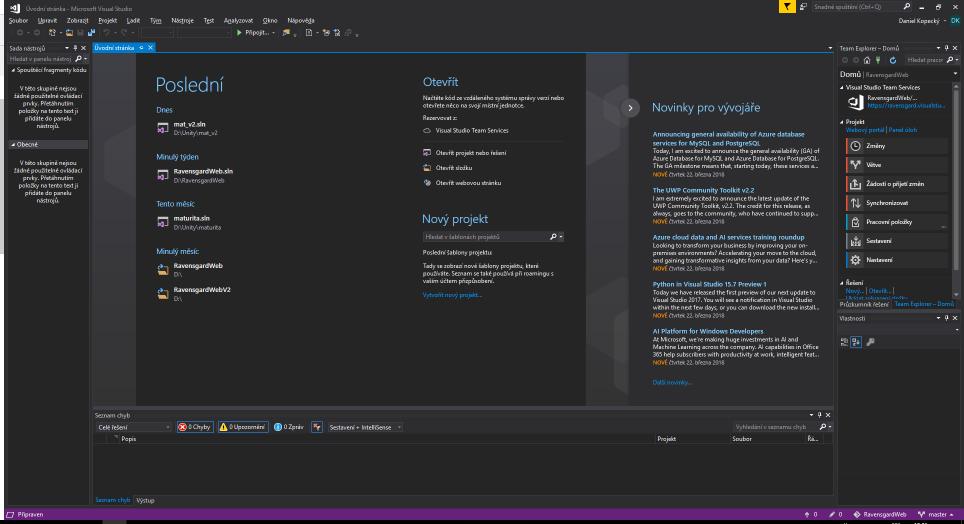The height and width of the screenshot is (524, 964).
Task: Click Otevřít složku link
Action: coord(454,168)
